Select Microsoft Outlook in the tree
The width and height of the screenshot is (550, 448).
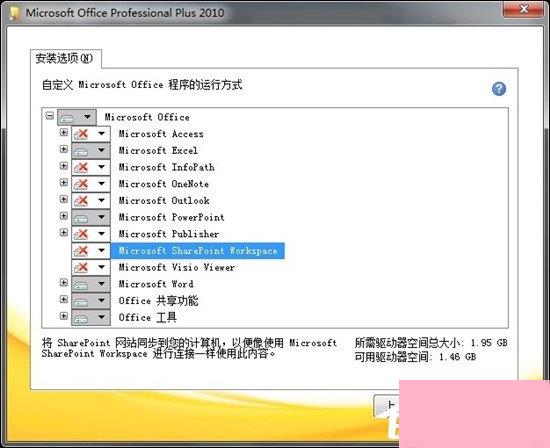[164, 200]
